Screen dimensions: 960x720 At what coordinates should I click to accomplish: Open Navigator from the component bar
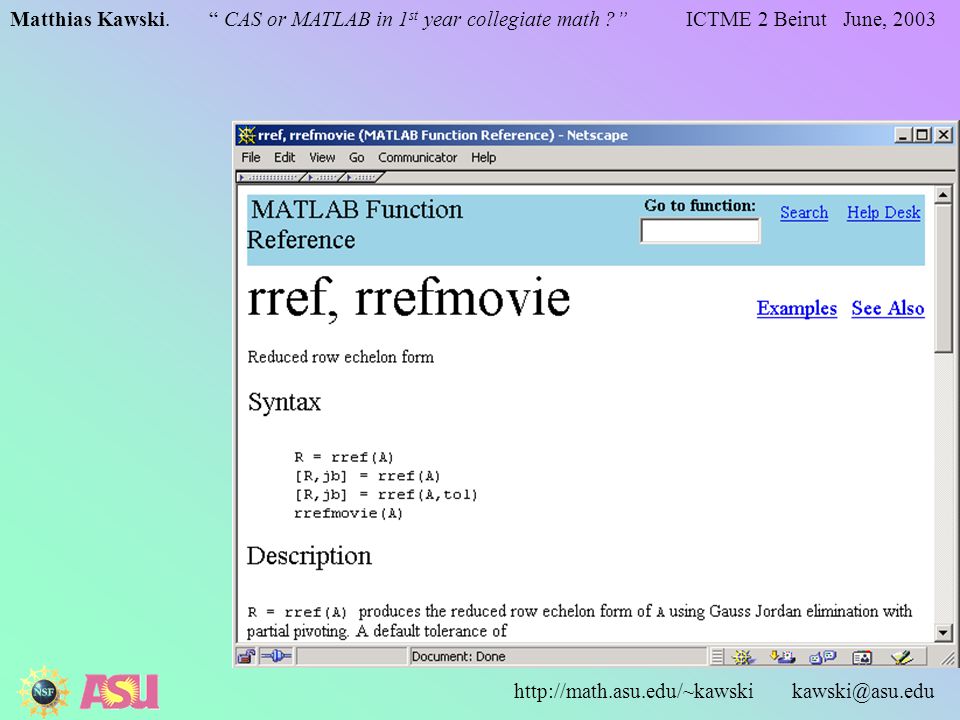click(743, 657)
